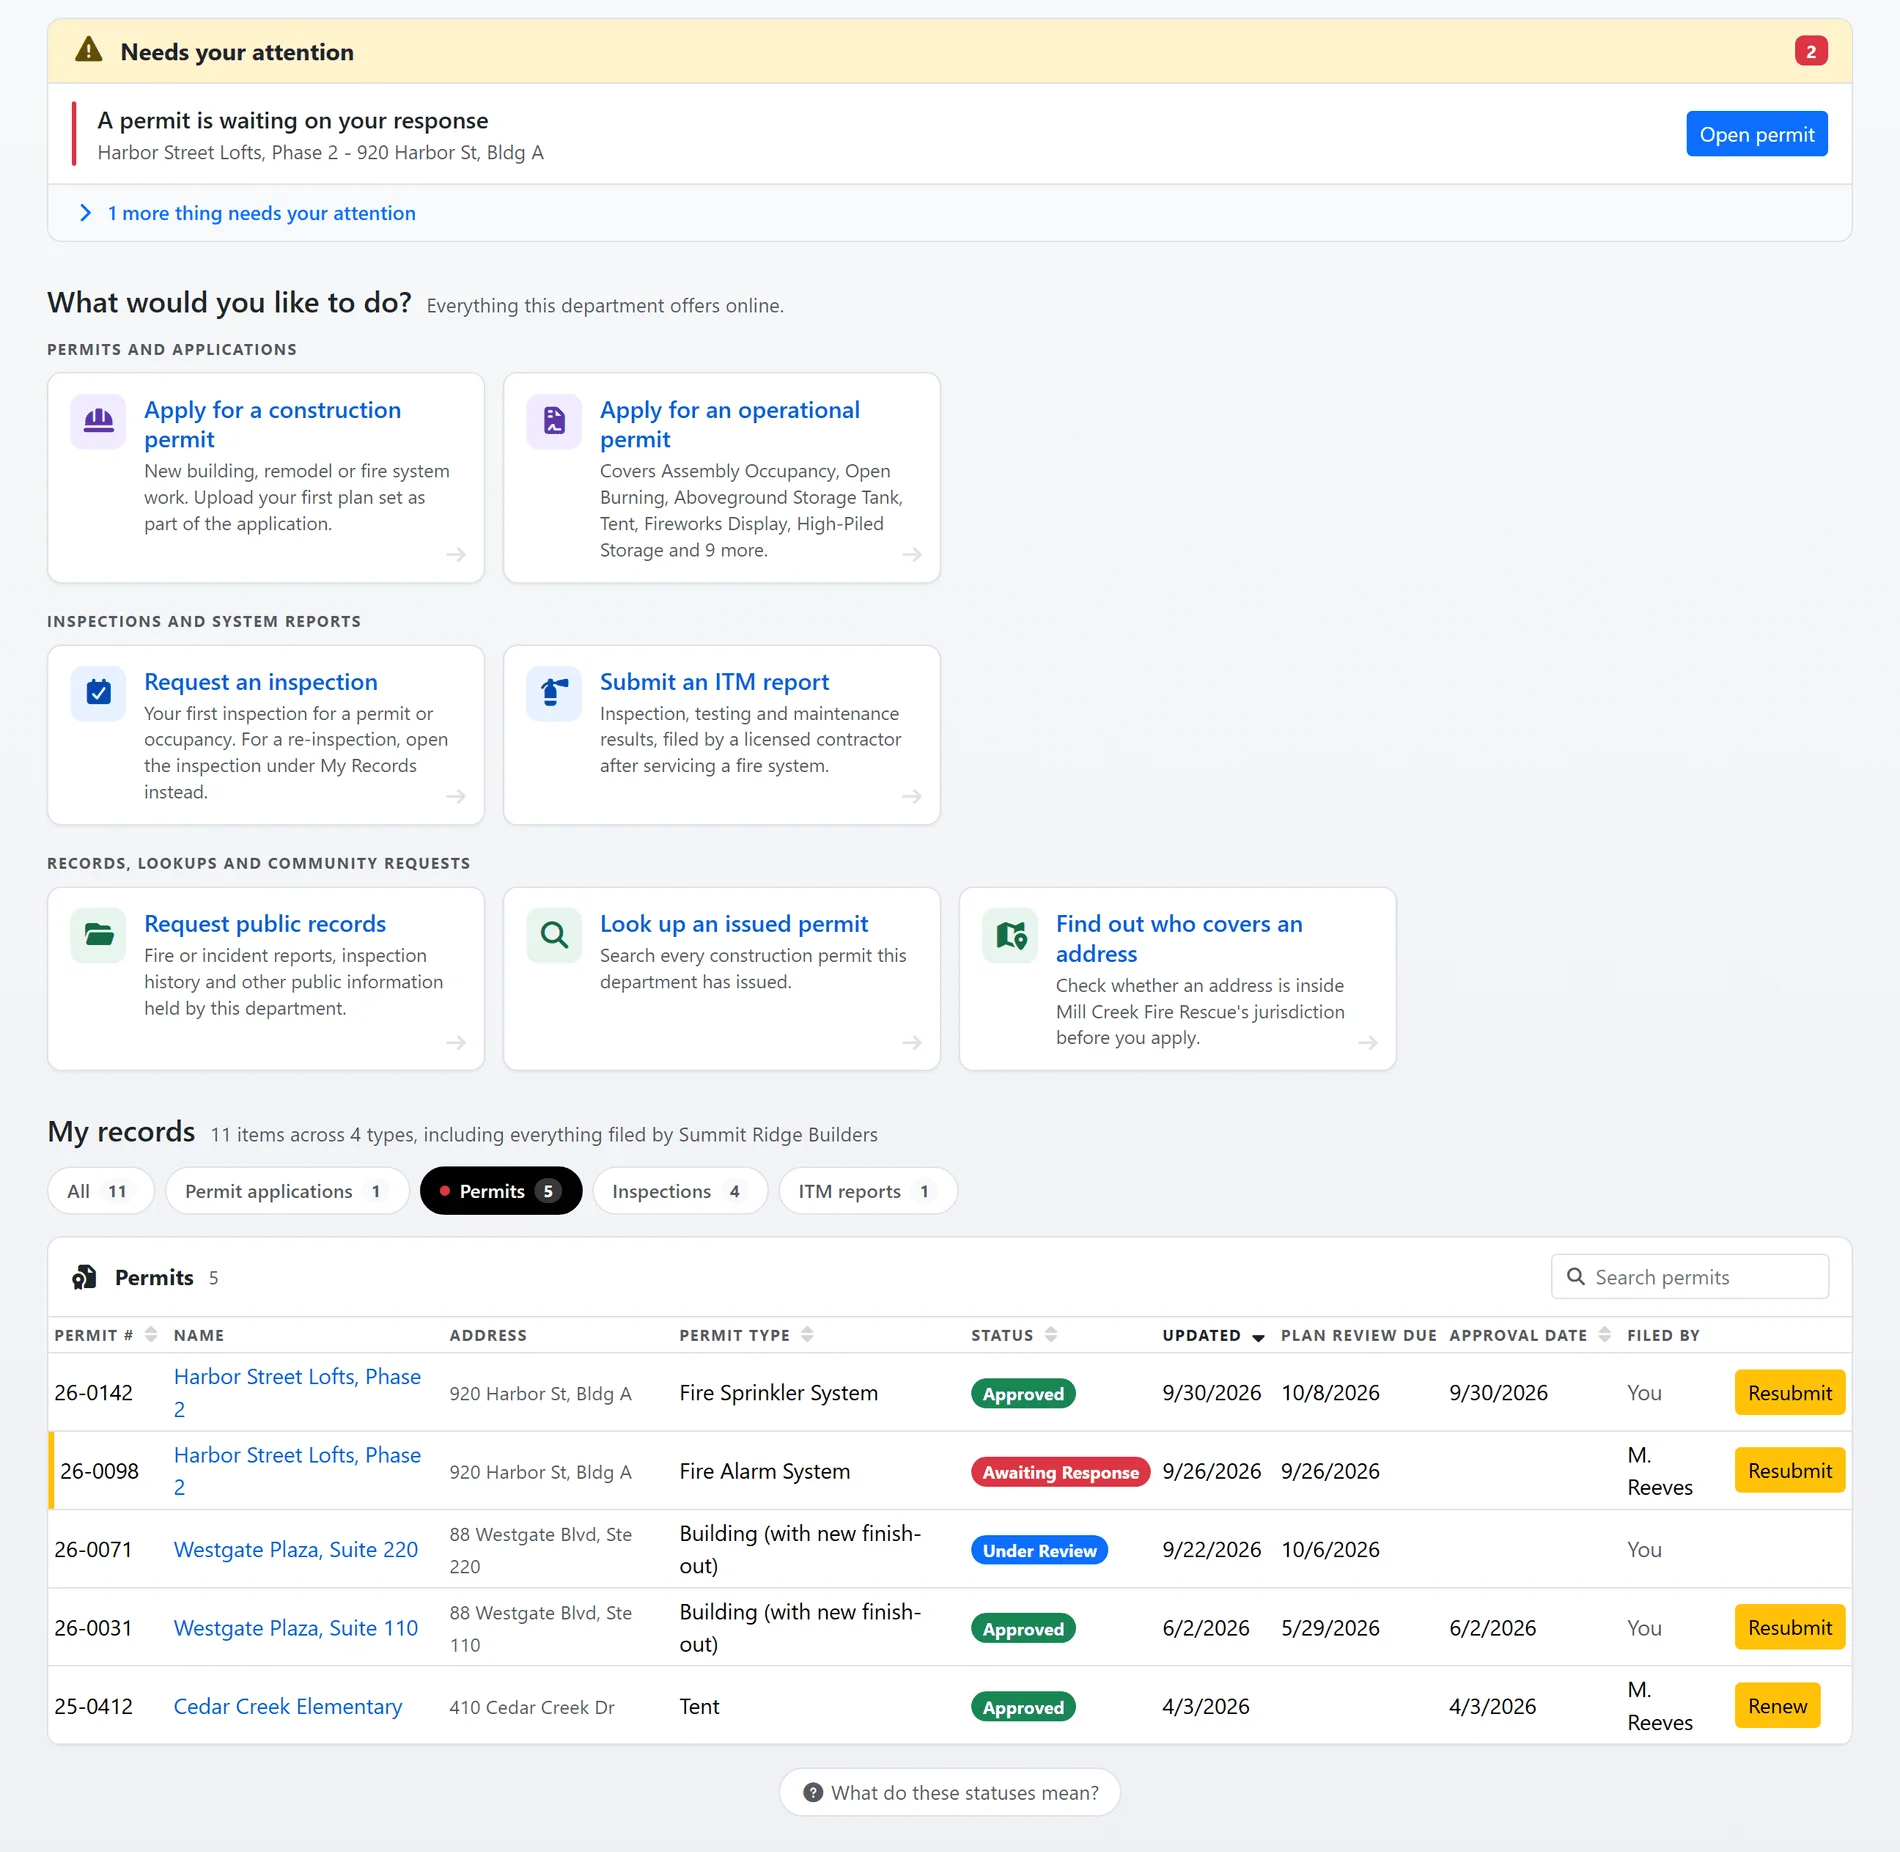Open Cedar Creek Elementary permit link
This screenshot has width=1900, height=1852.
288,1706
